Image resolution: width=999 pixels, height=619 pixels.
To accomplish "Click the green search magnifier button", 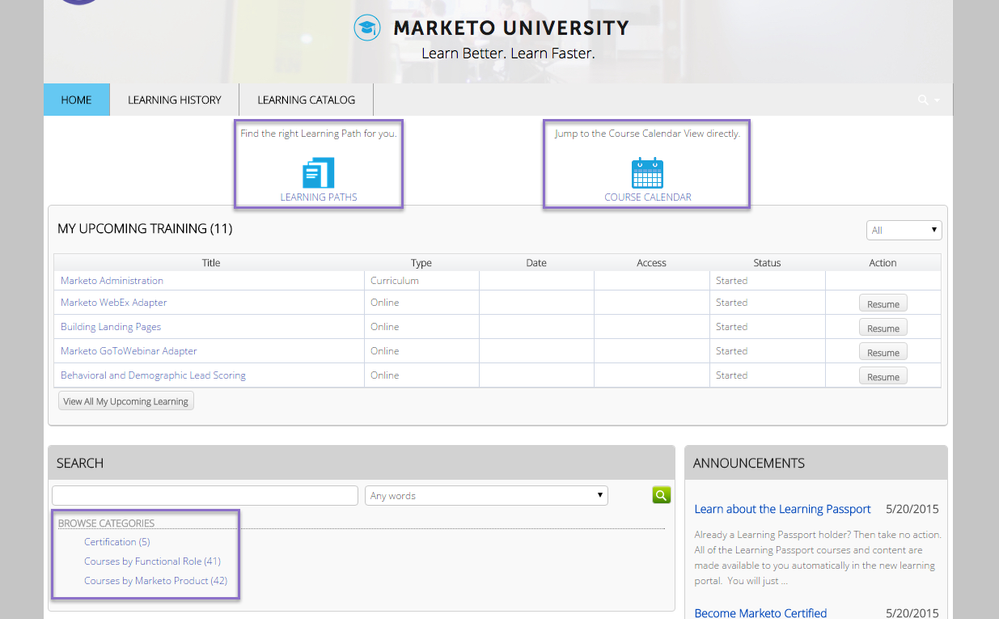I will 661,495.
